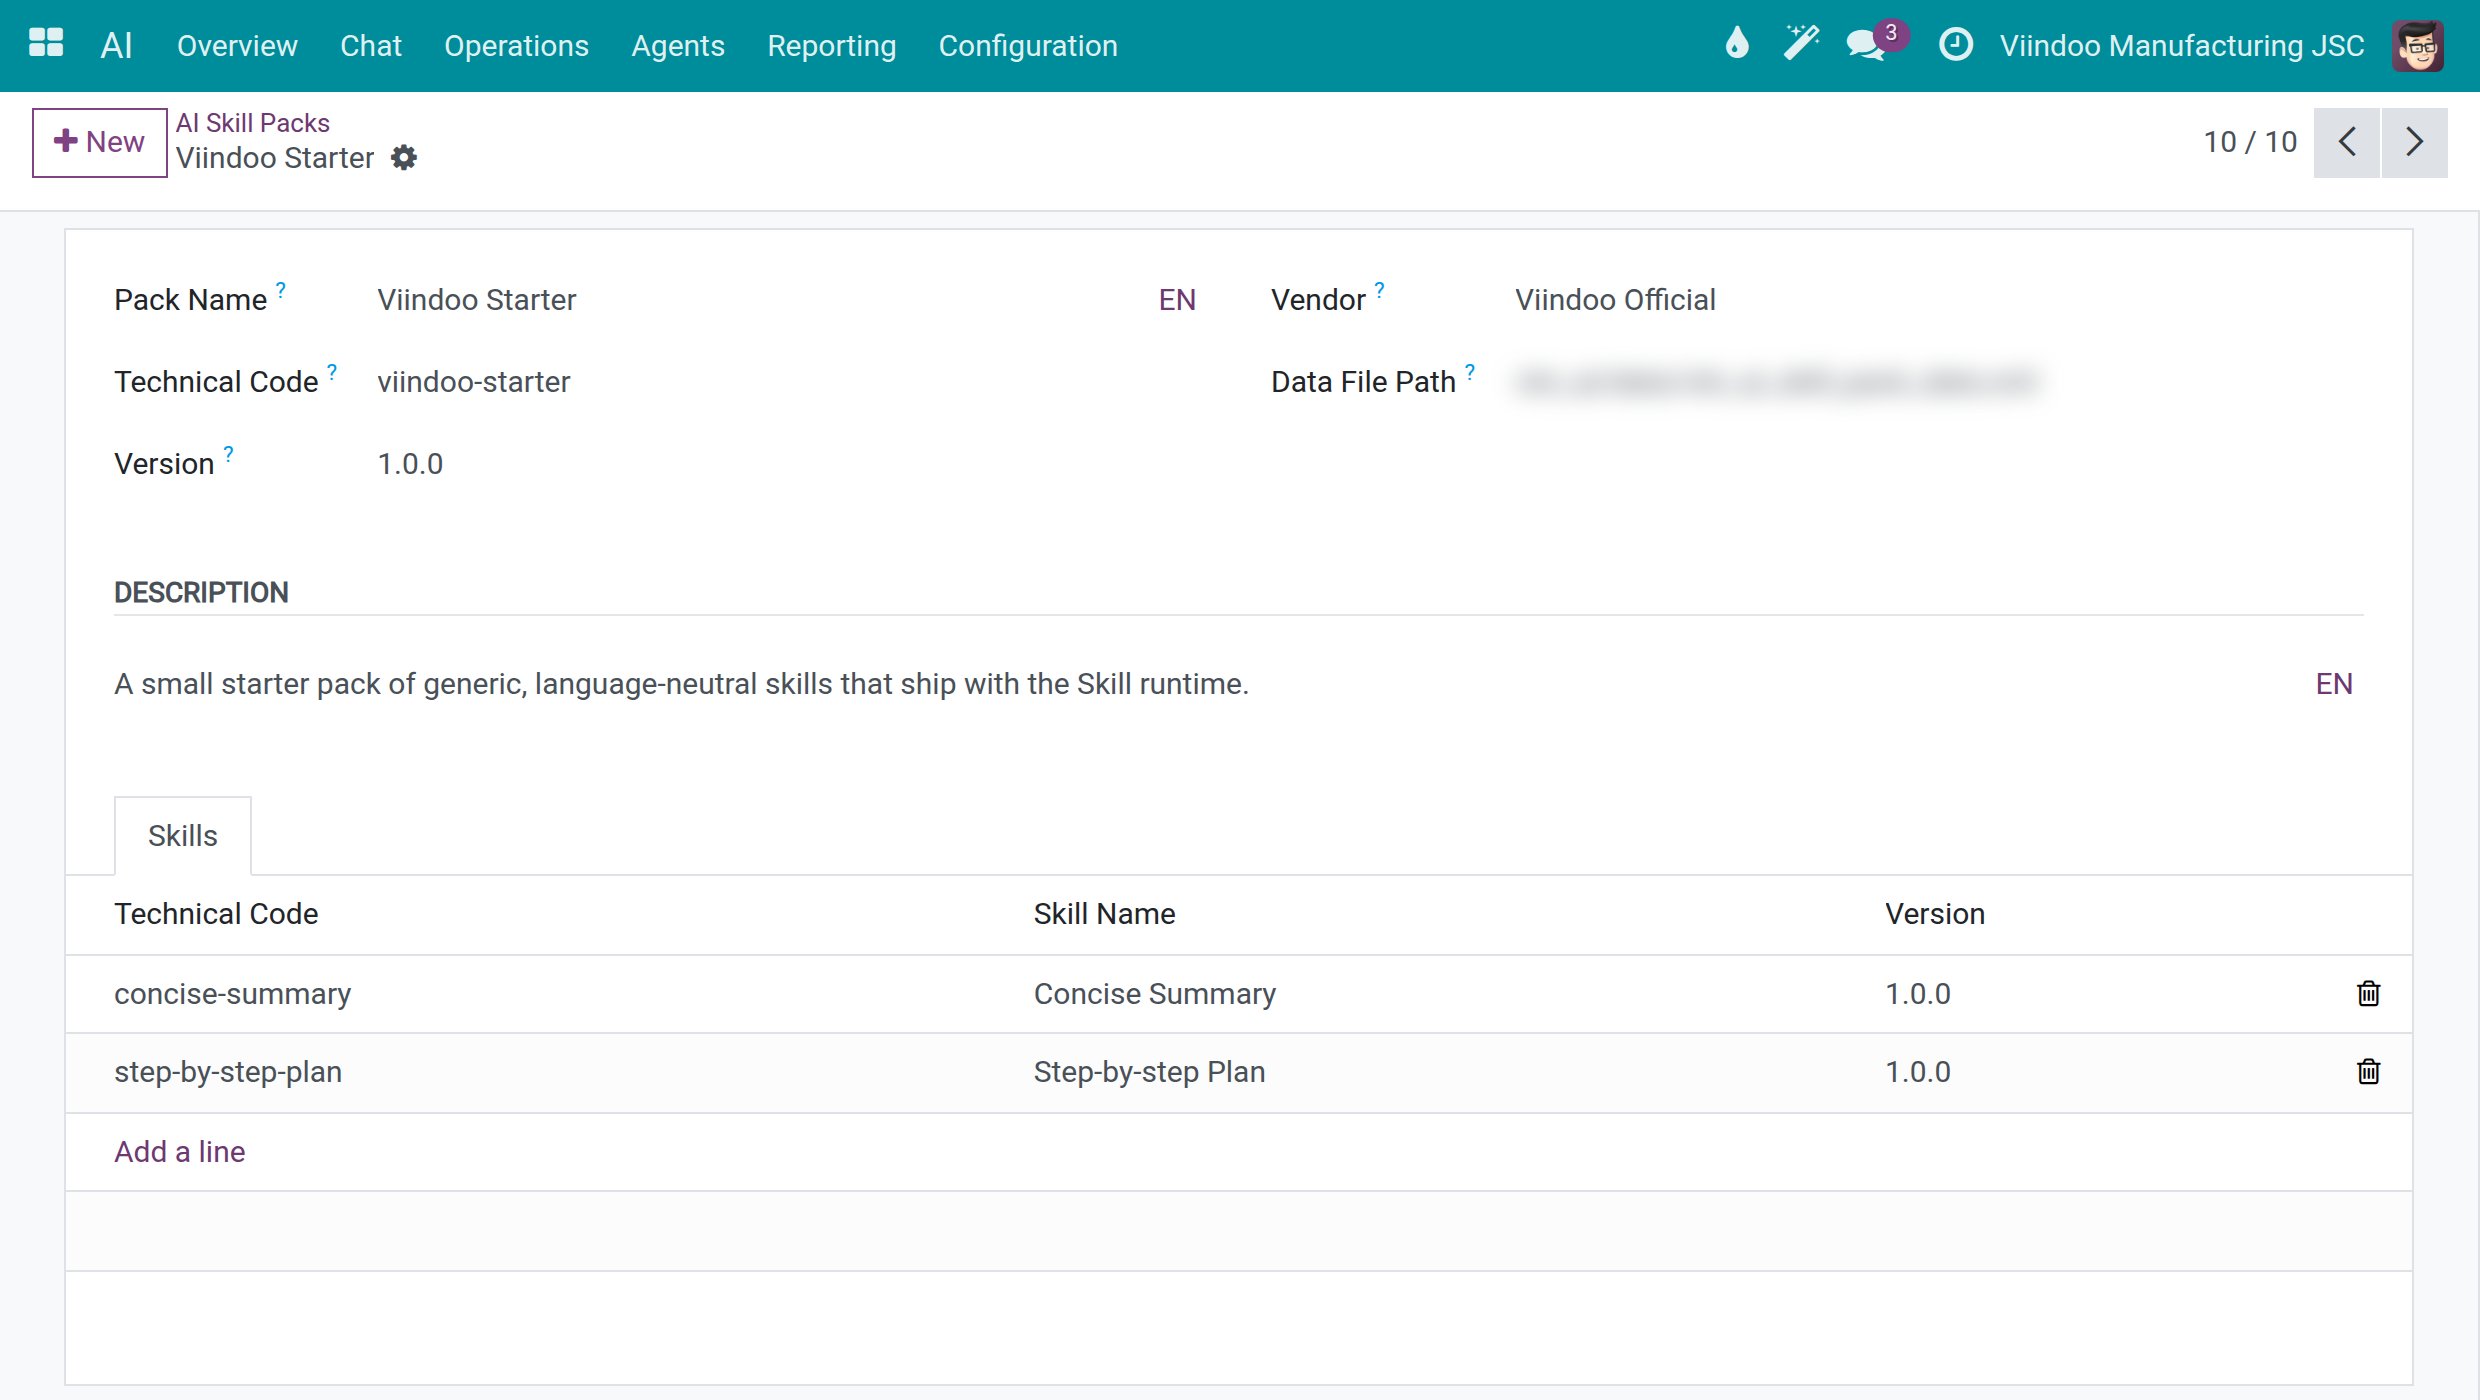
Task: Delete the concise-summary skill row
Action: (2368, 993)
